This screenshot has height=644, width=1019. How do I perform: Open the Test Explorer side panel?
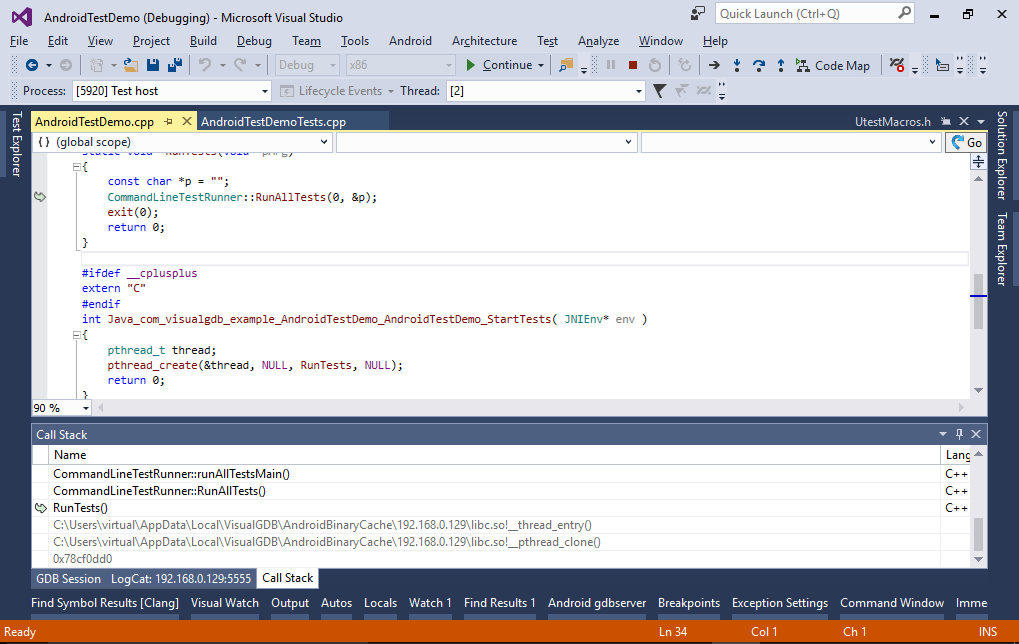point(17,144)
